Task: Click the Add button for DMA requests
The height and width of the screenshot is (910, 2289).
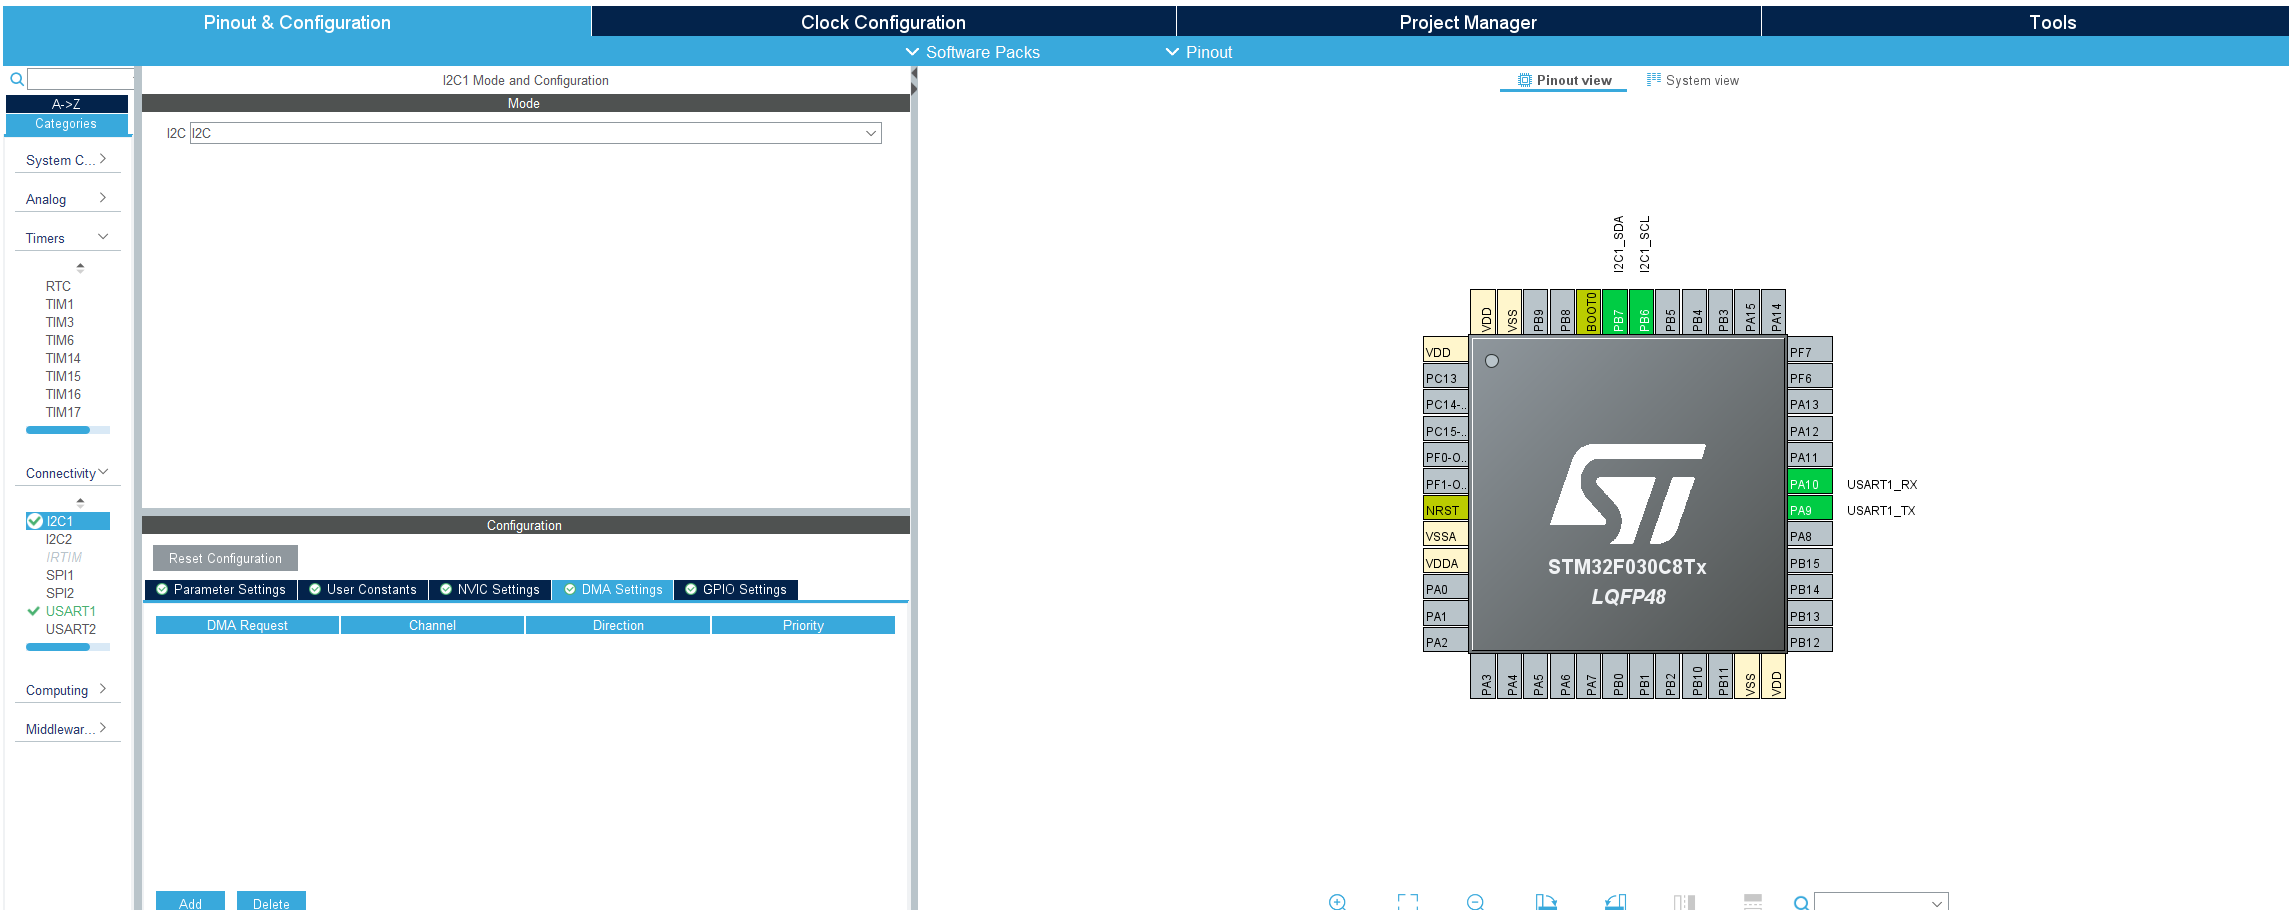Action: (x=189, y=901)
